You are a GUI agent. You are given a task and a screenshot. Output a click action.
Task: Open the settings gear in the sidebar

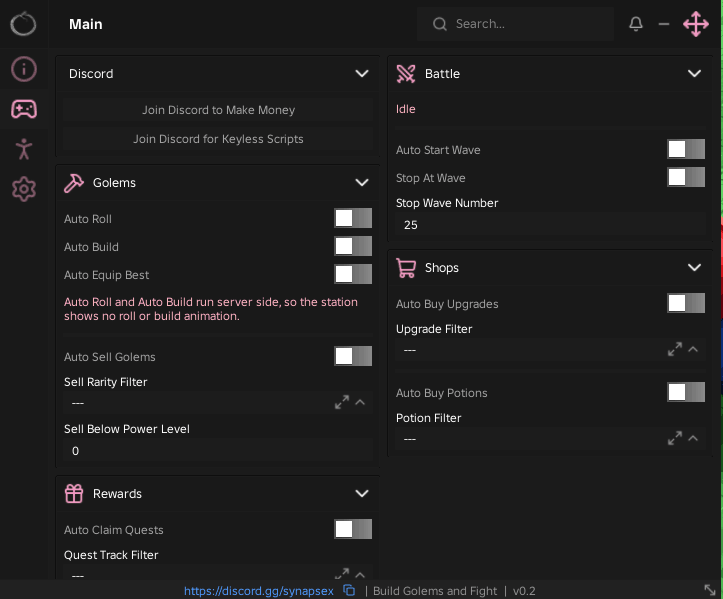24,189
